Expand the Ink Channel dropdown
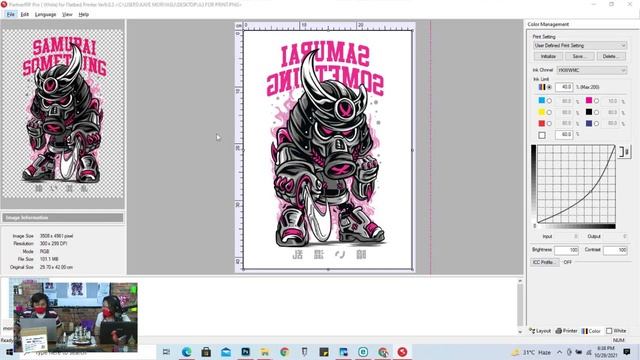 (592, 70)
